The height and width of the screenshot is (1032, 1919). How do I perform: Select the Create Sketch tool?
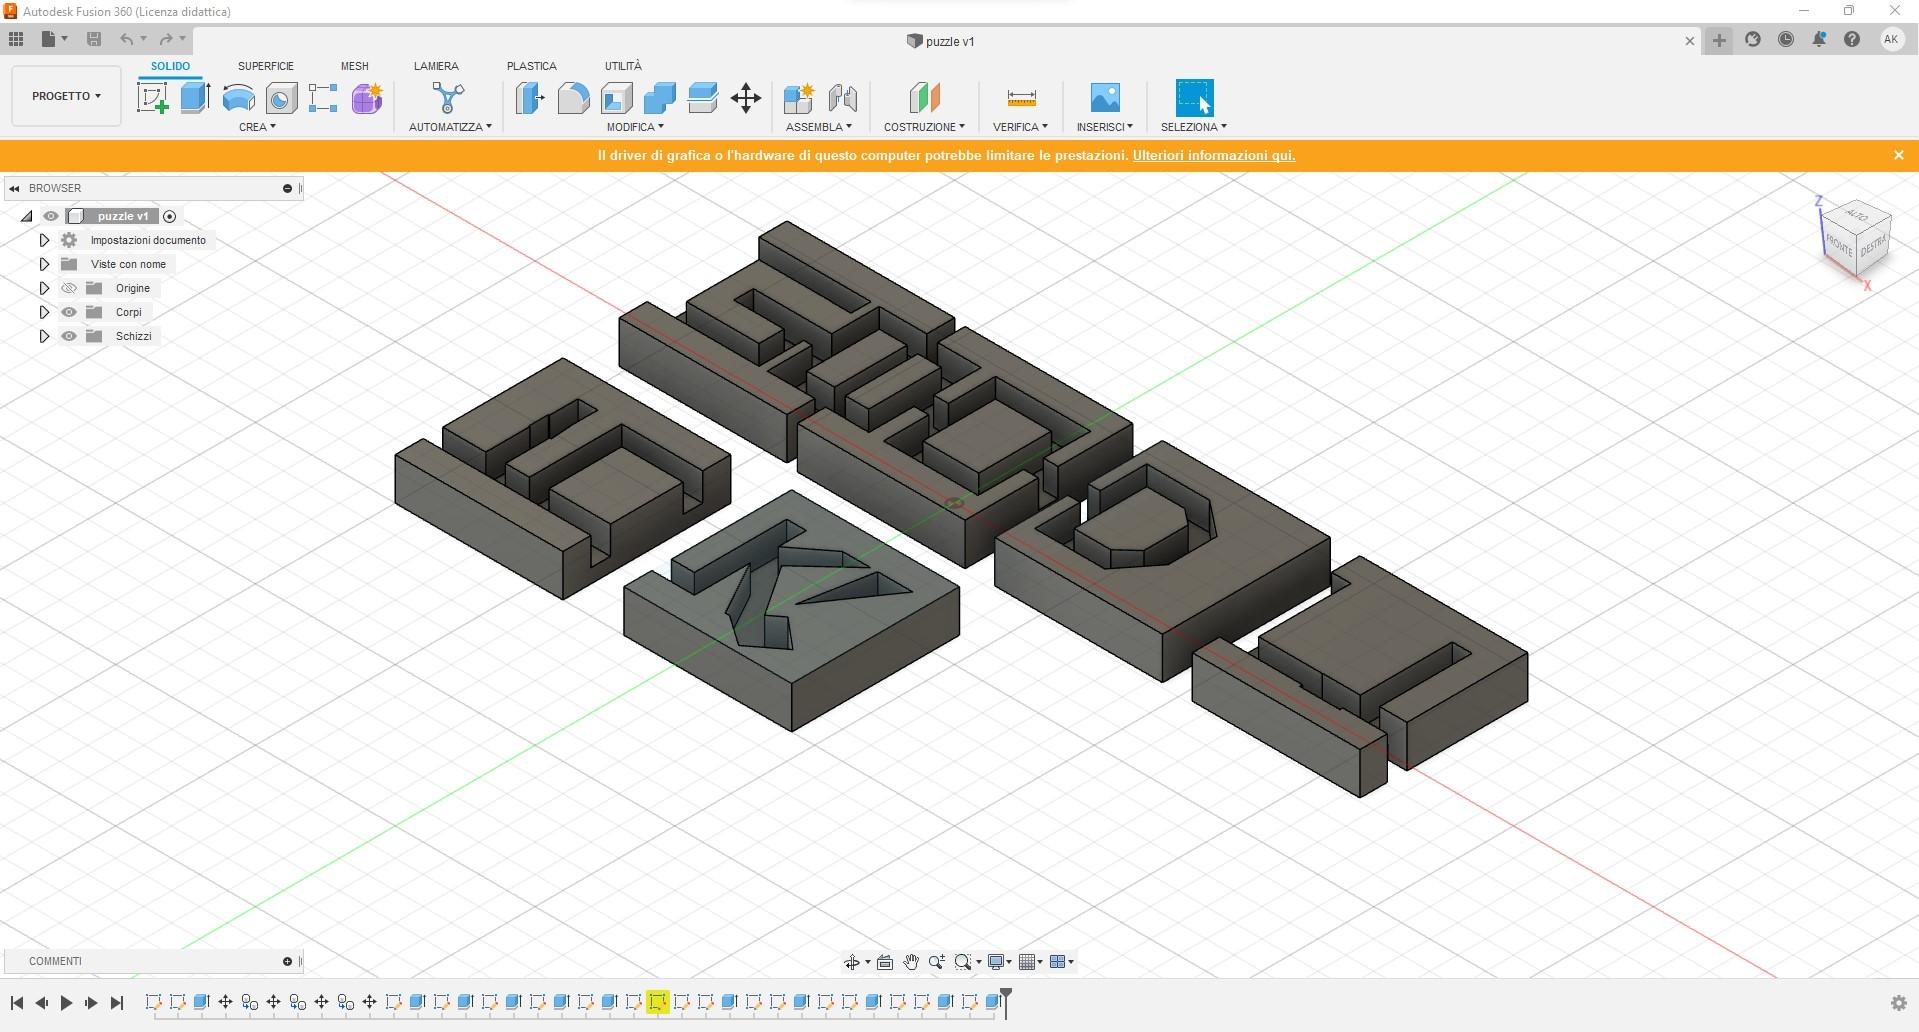pyautogui.click(x=152, y=98)
